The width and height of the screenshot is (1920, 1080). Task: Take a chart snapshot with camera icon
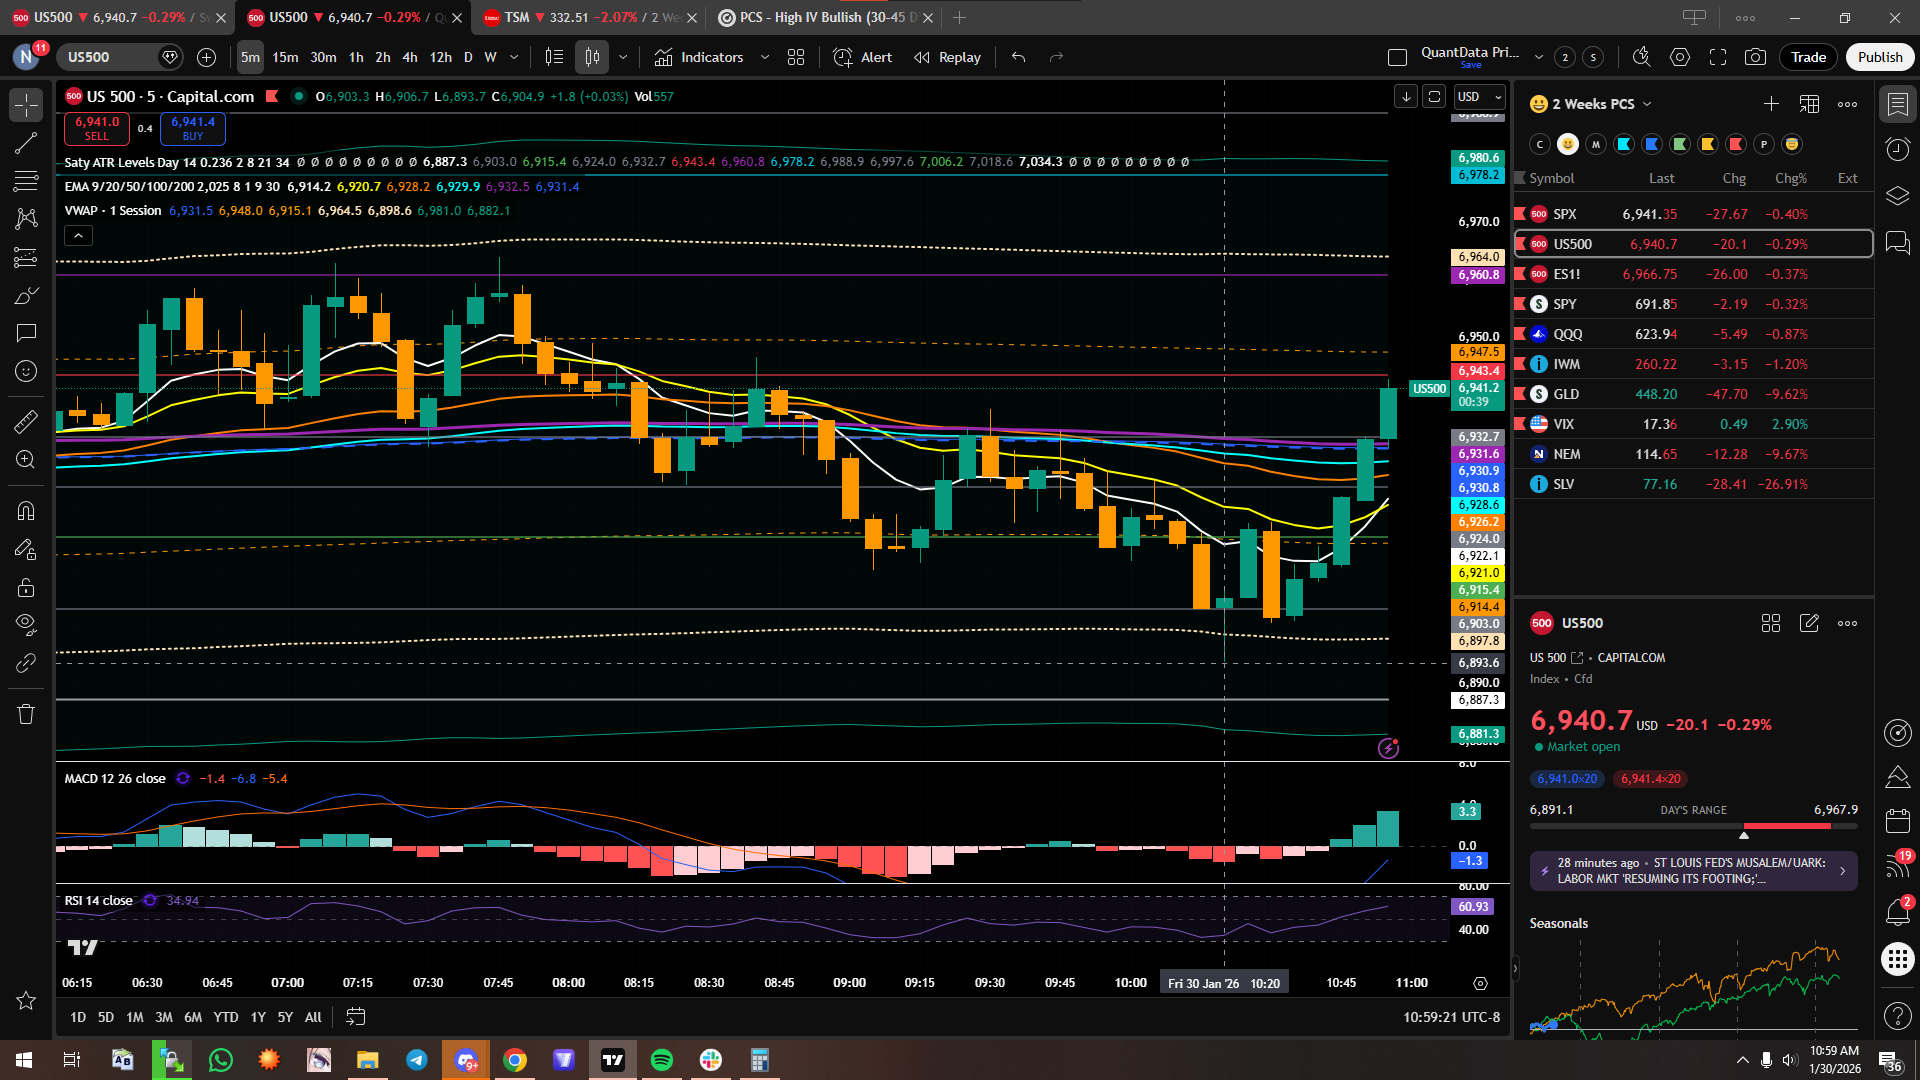tap(1755, 57)
